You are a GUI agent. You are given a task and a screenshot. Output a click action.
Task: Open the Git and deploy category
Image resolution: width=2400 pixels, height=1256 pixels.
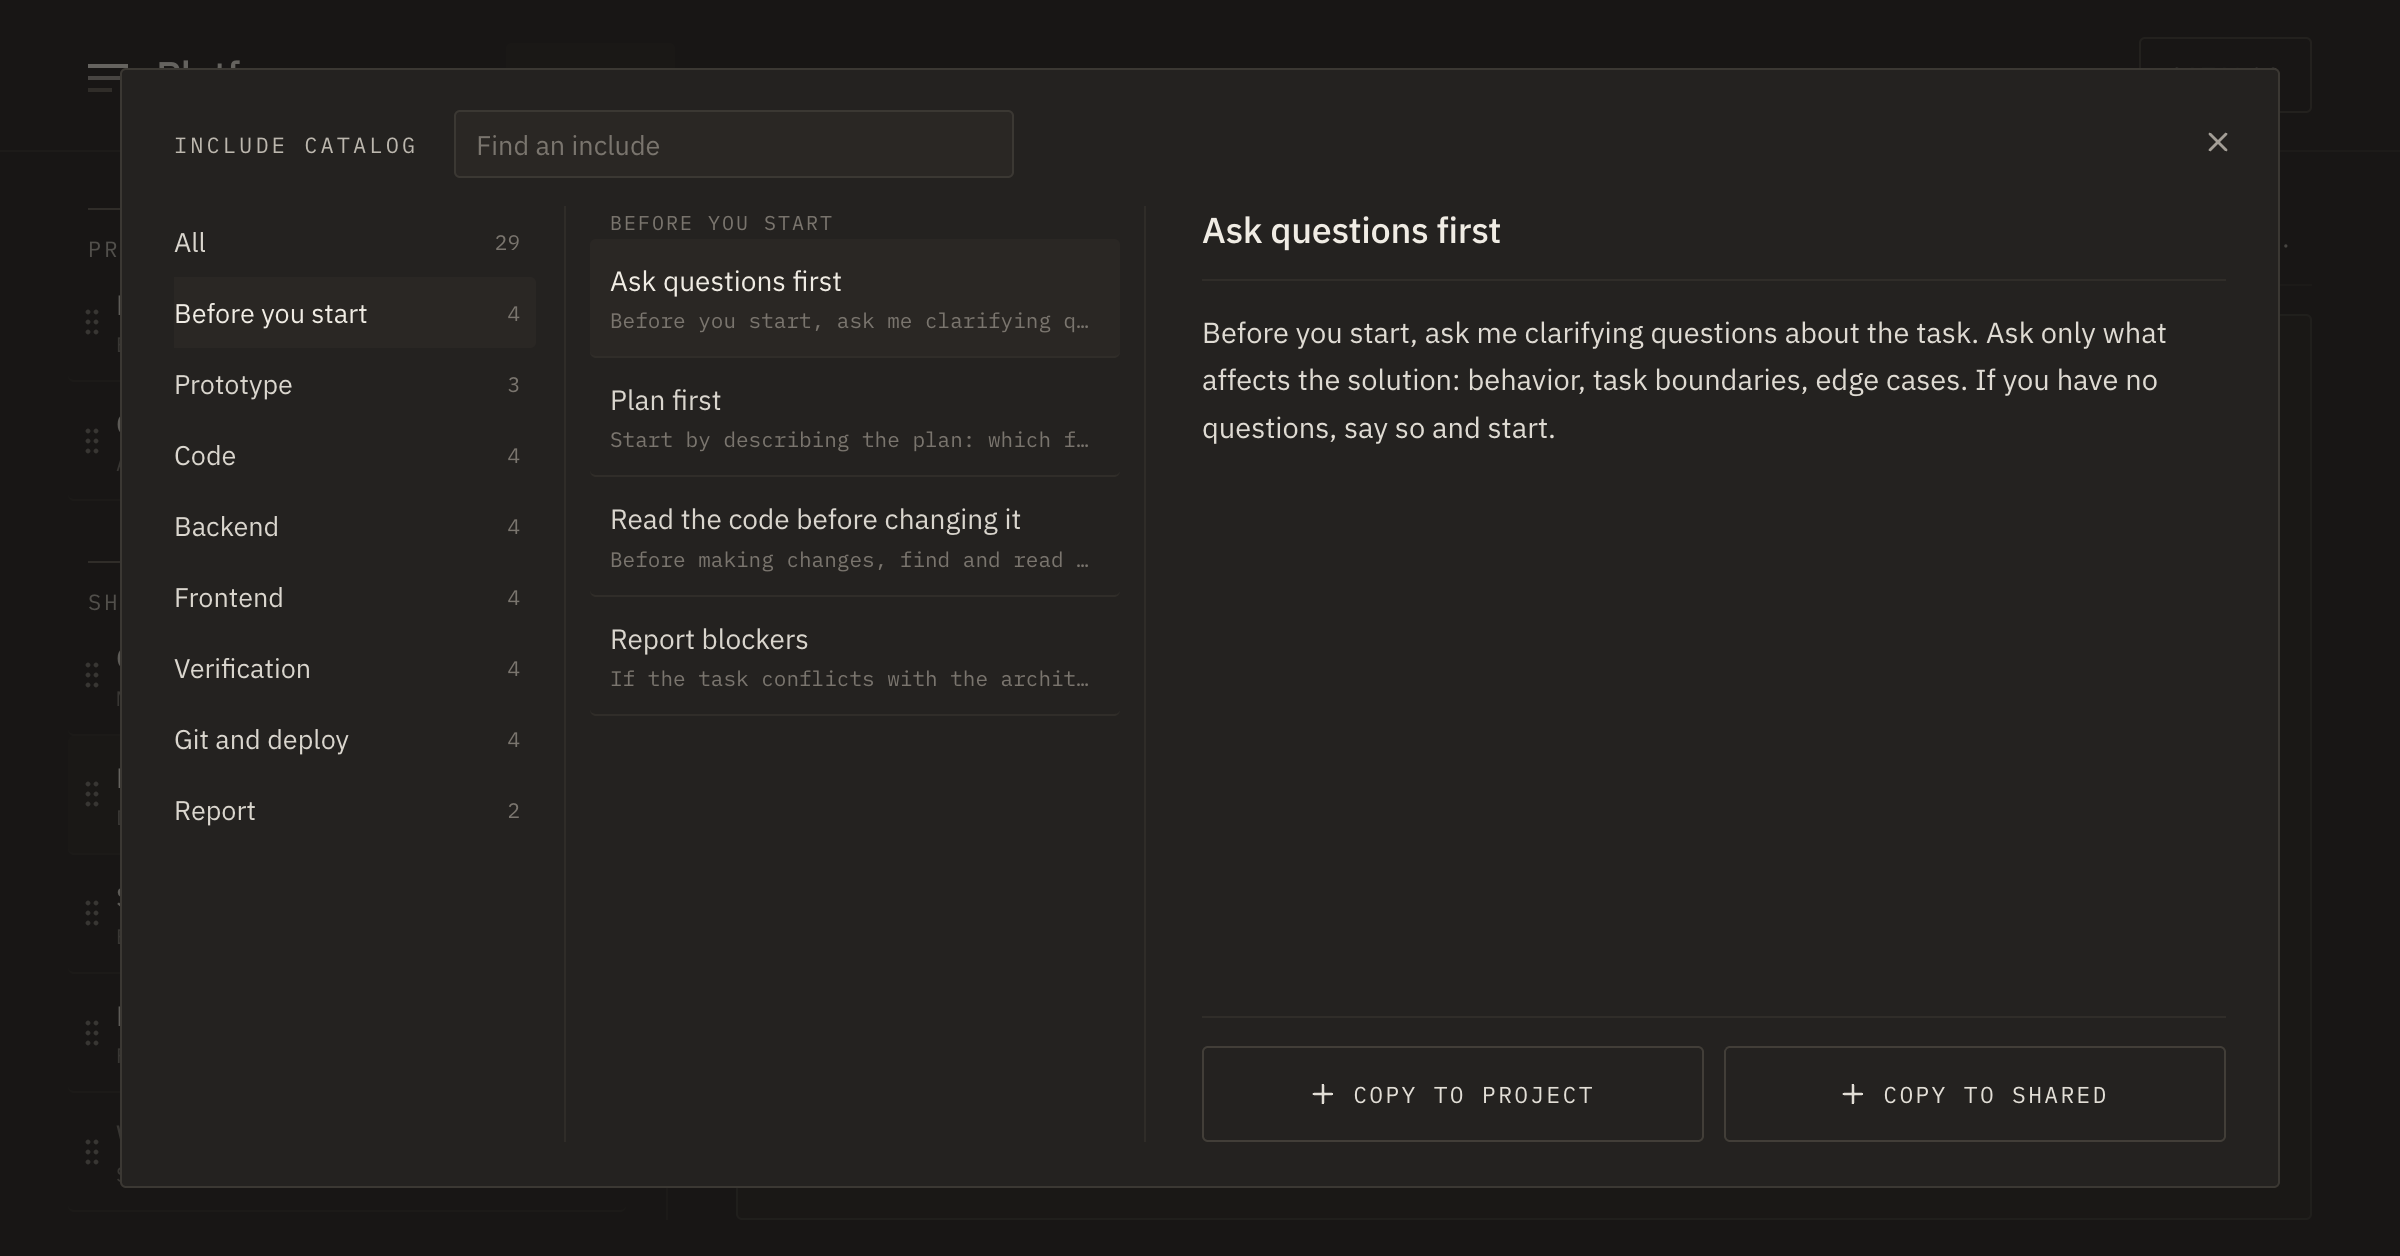point(354,740)
